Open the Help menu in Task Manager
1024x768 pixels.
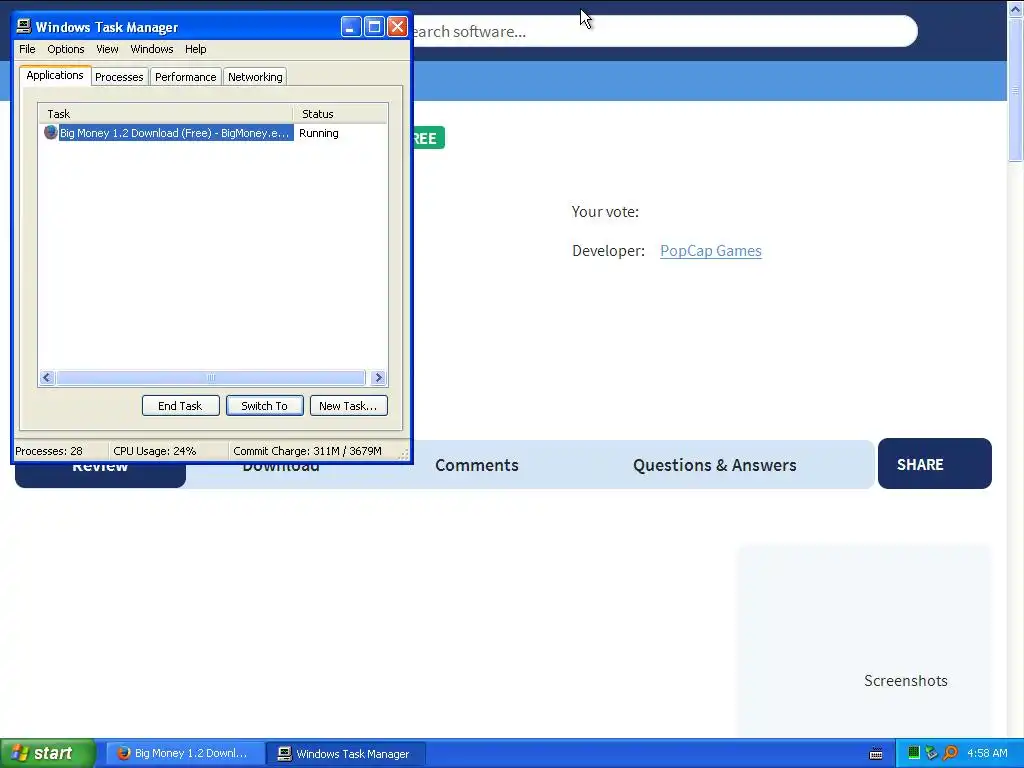[195, 49]
